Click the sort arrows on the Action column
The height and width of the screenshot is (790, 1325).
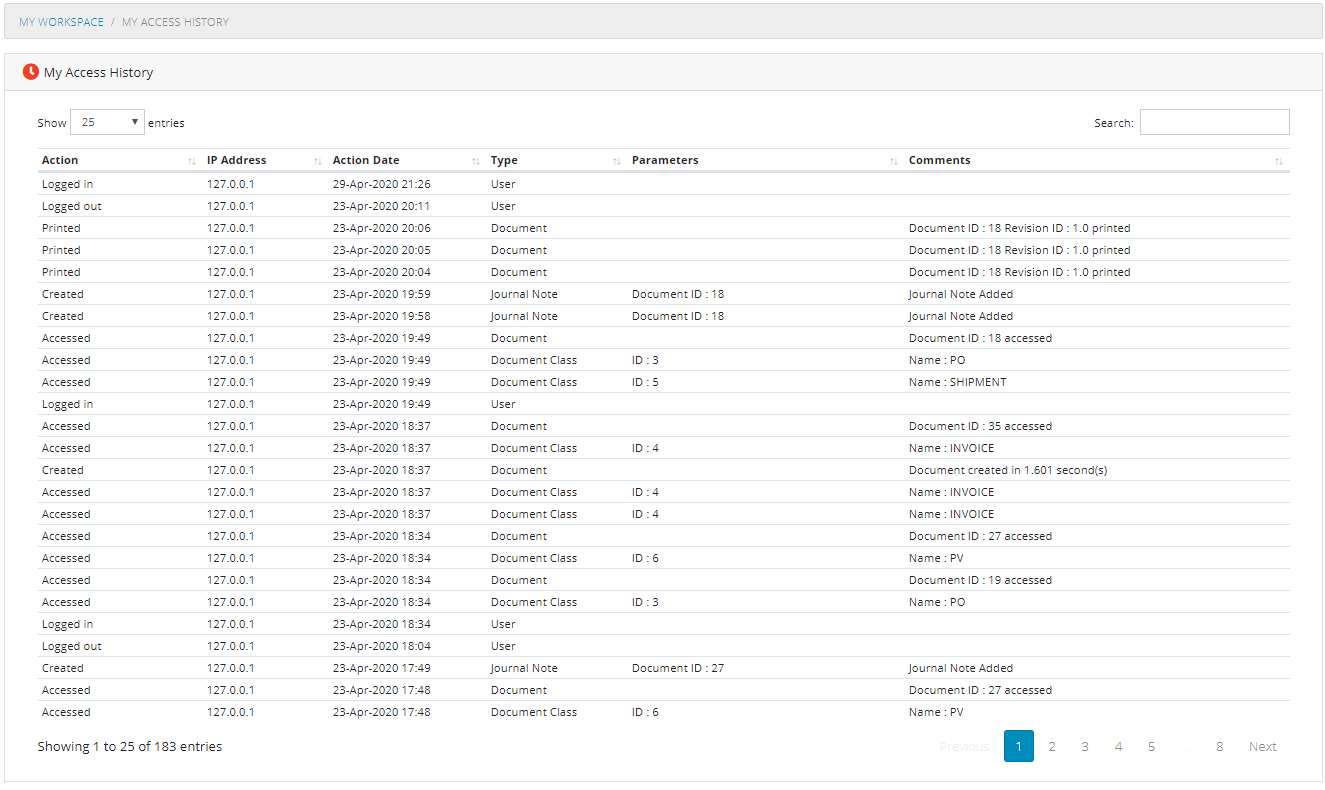pos(191,160)
